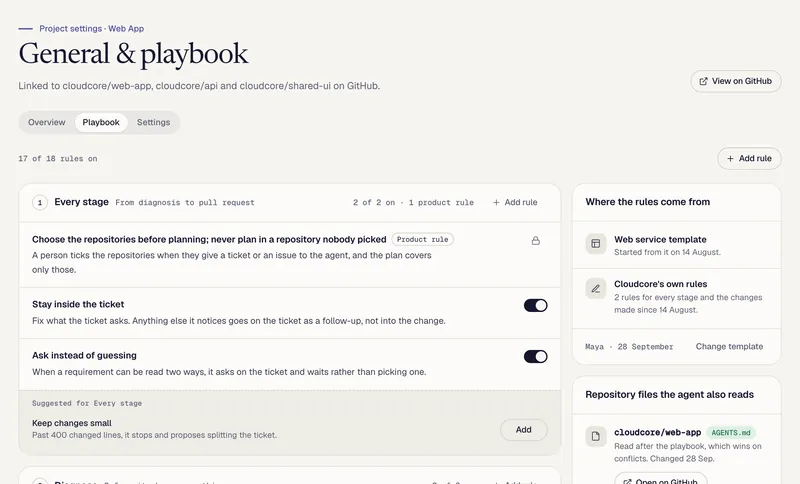
Task: Toggle off Stay inside the ticket
Action: click(x=536, y=305)
